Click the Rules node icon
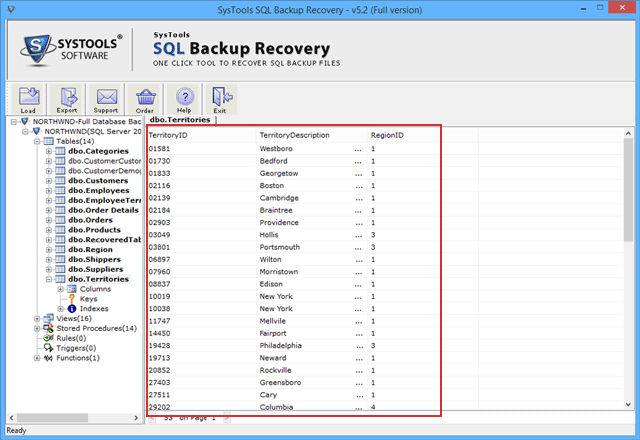Screen dimensions: 640x440 point(49,338)
